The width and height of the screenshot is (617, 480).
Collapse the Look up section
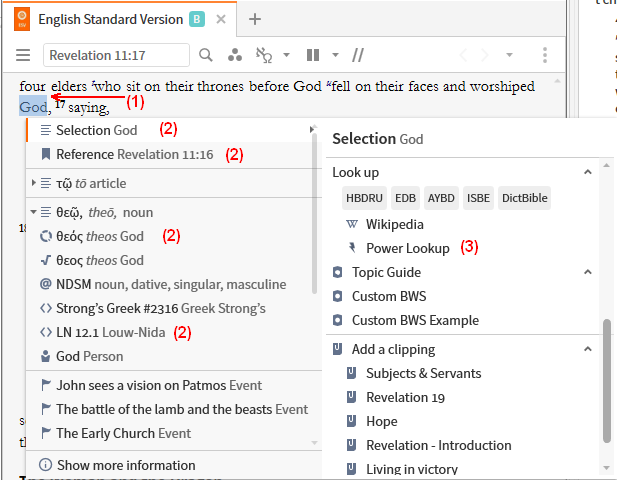tap(587, 172)
